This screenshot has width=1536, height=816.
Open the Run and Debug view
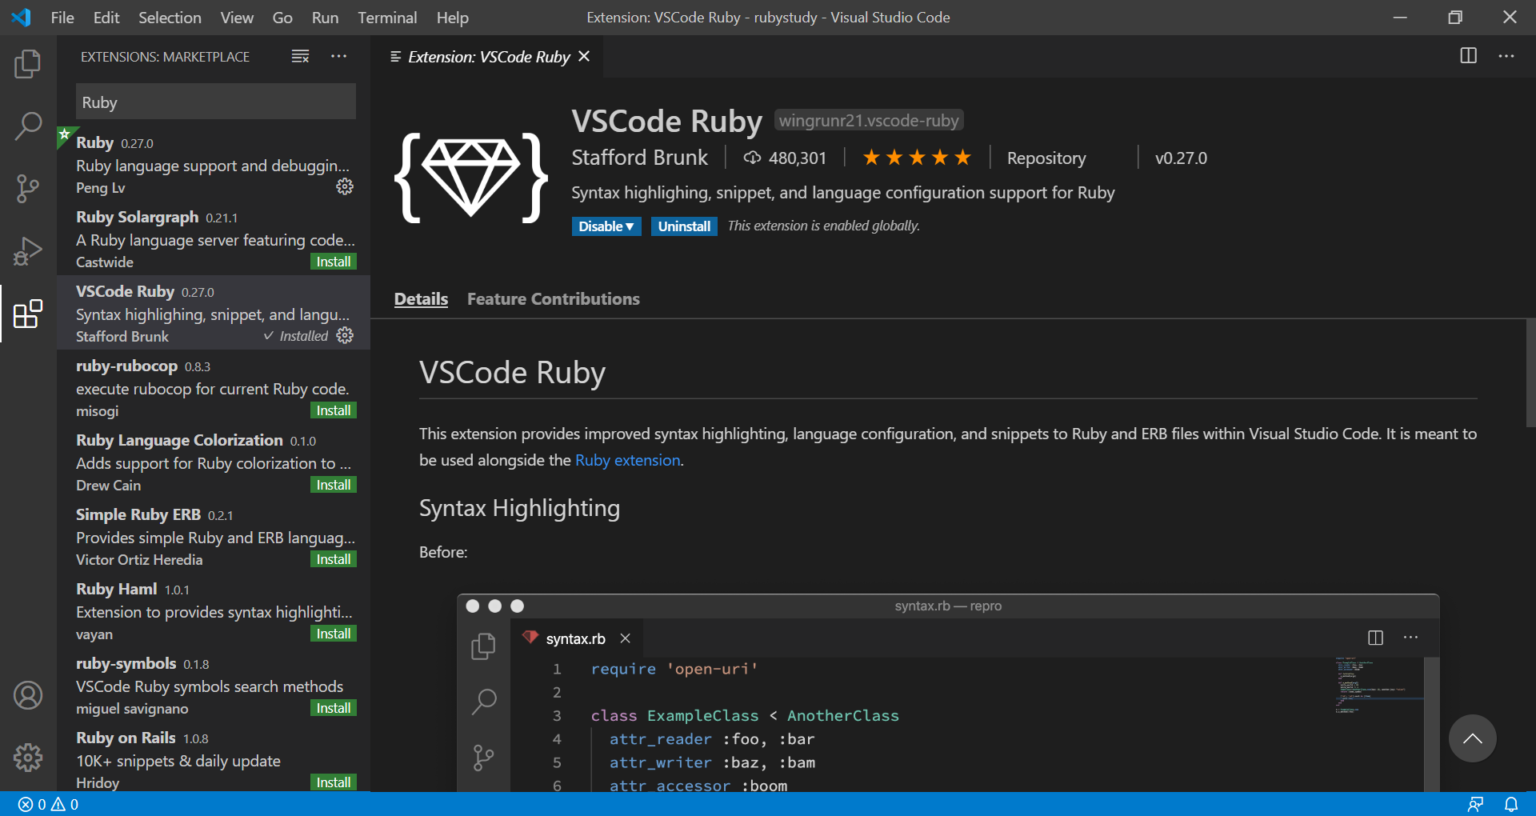point(27,251)
